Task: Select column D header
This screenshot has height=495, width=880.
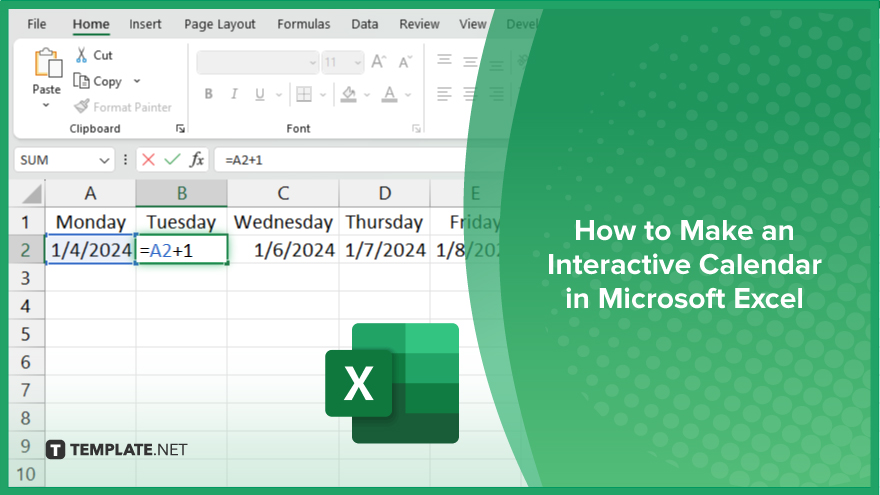Action: tap(384, 194)
